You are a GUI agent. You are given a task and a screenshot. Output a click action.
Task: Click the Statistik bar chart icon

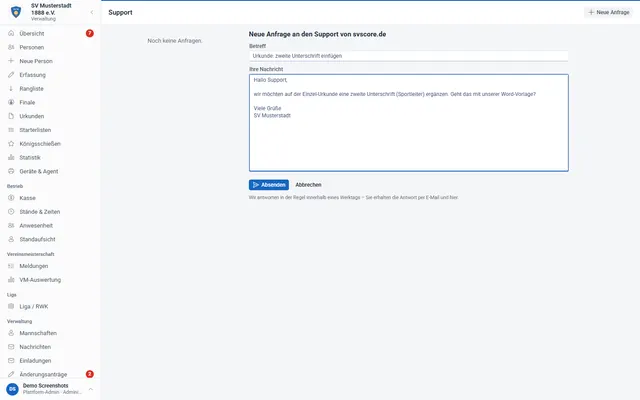11,157
